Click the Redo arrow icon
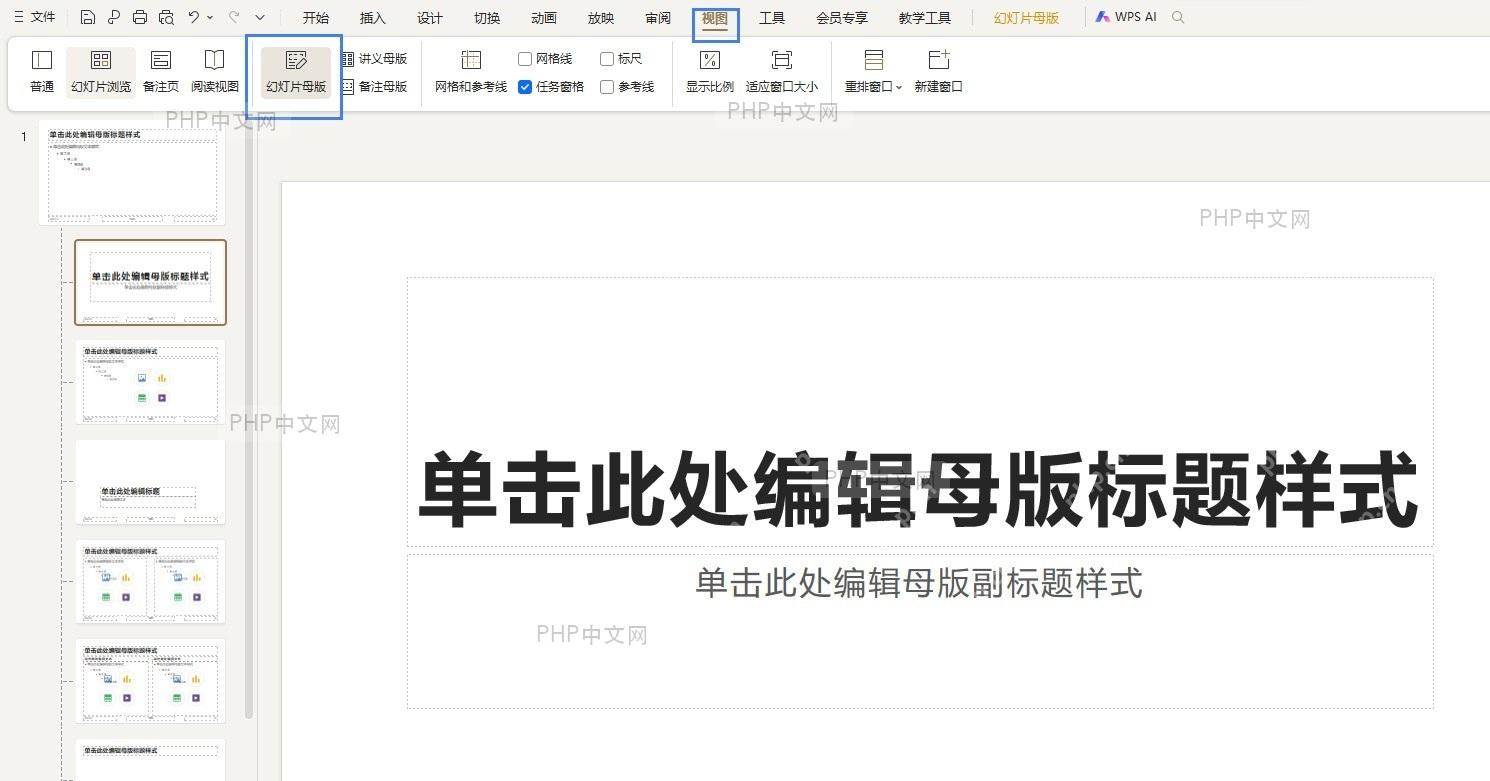Screen dimensions: 1490x781 click(x=234, y=17)
